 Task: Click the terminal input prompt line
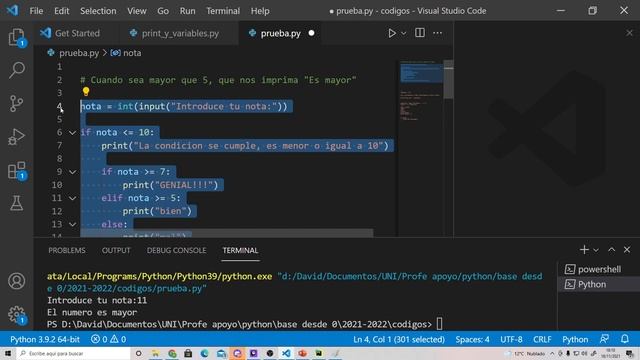coord(244,324)
